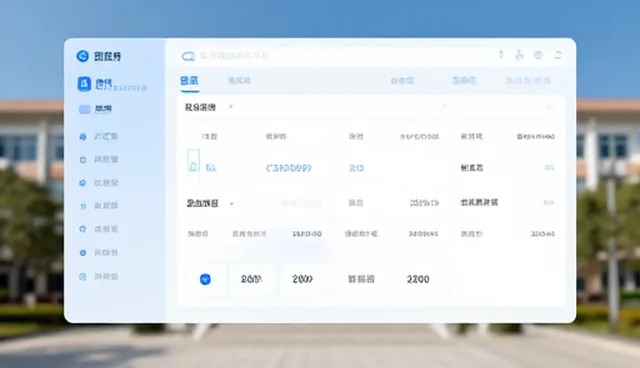Open the first item in the sidebar menu list
This screenshot has width=640, height=368.
click(x=99, y=136)
